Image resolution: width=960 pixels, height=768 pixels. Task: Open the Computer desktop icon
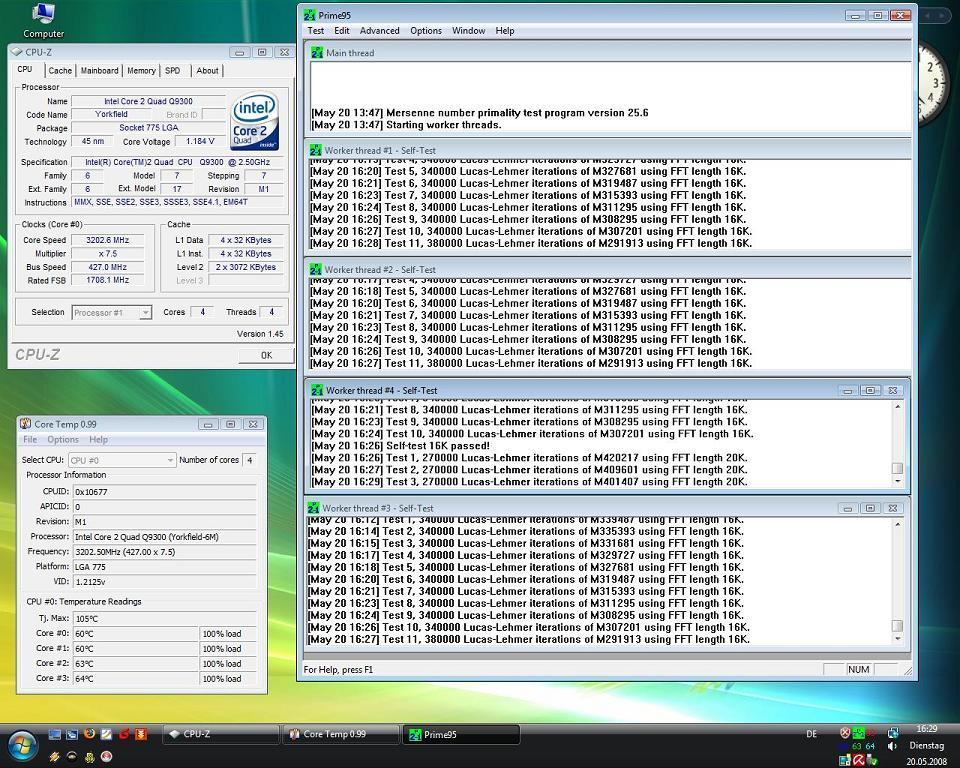pos(43,20)
